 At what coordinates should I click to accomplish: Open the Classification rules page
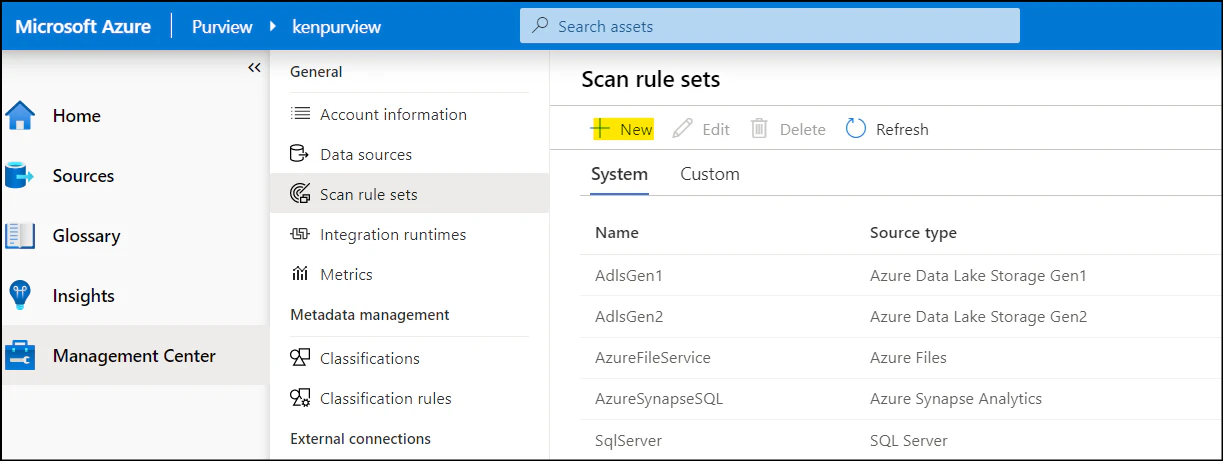386,398
